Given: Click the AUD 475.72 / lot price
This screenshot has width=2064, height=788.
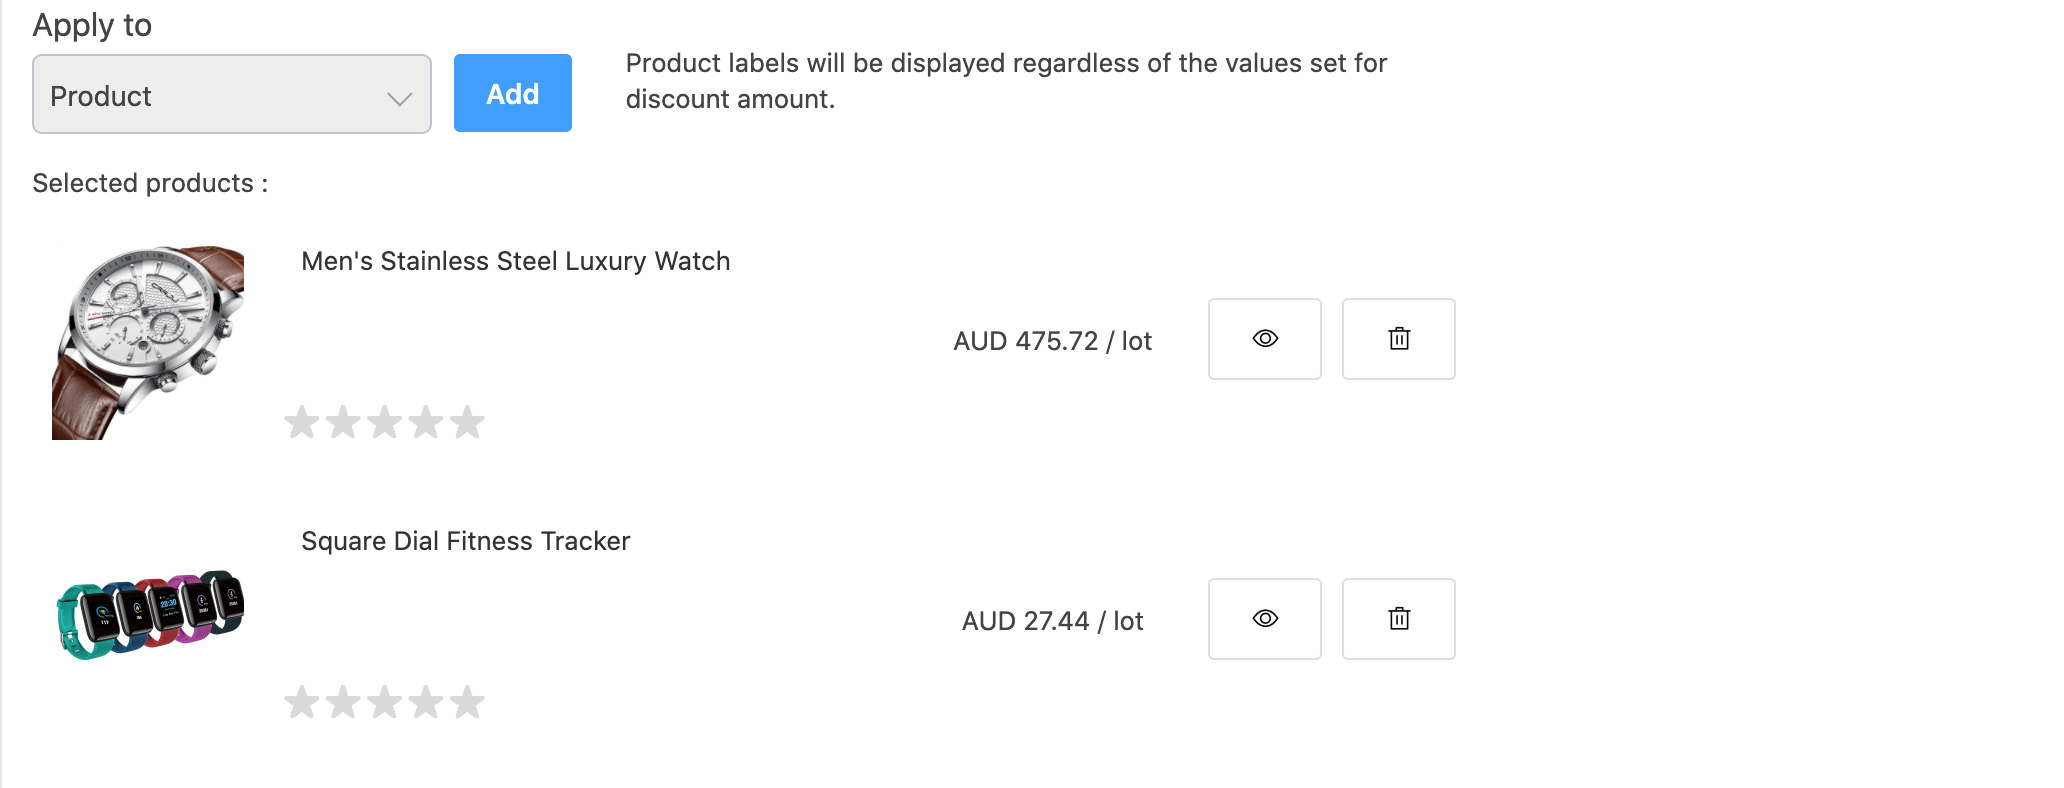Looking at the screenshot, I should click(x=1052, y=341).
